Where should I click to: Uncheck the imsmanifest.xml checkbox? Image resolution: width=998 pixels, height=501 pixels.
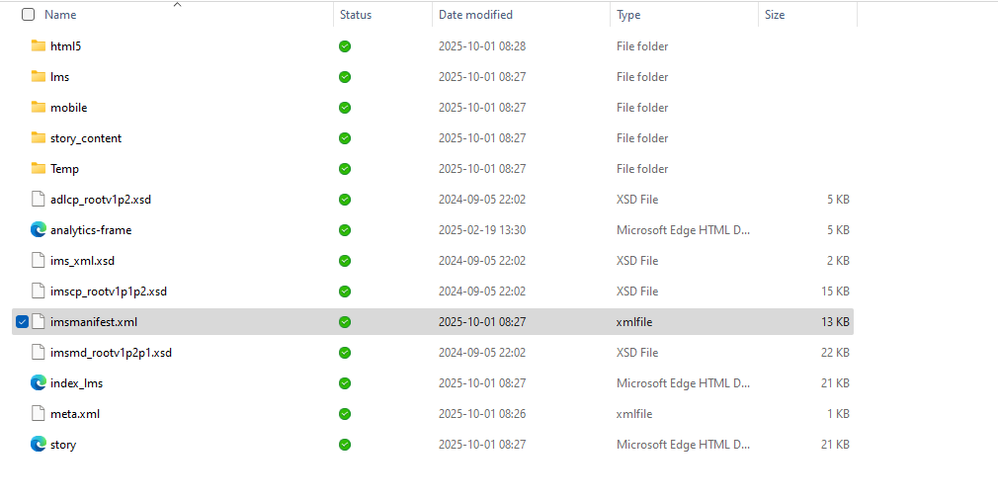click(x=23, y=322)
